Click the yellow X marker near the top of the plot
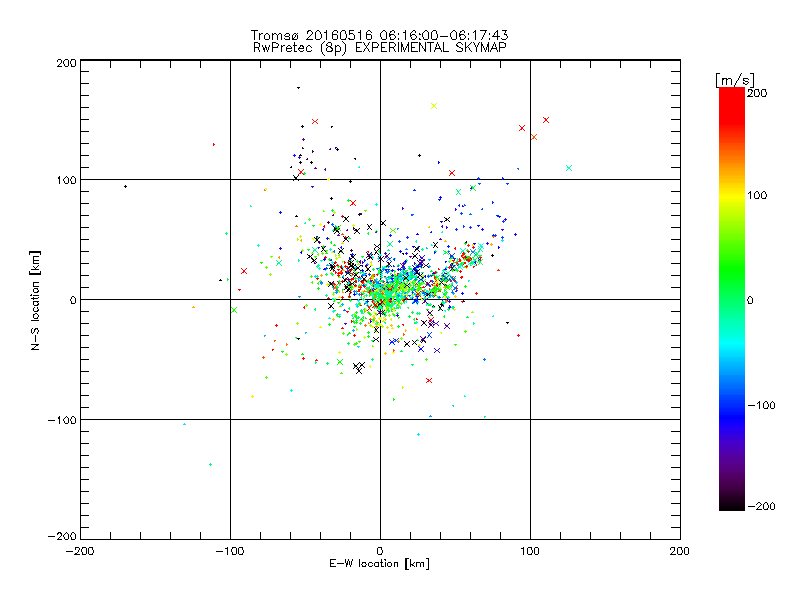 (434, 106)
